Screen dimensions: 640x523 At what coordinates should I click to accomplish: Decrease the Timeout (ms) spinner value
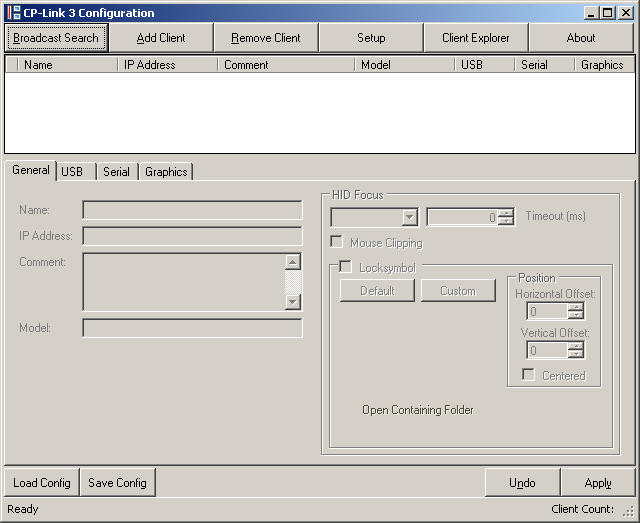point(506,221)
